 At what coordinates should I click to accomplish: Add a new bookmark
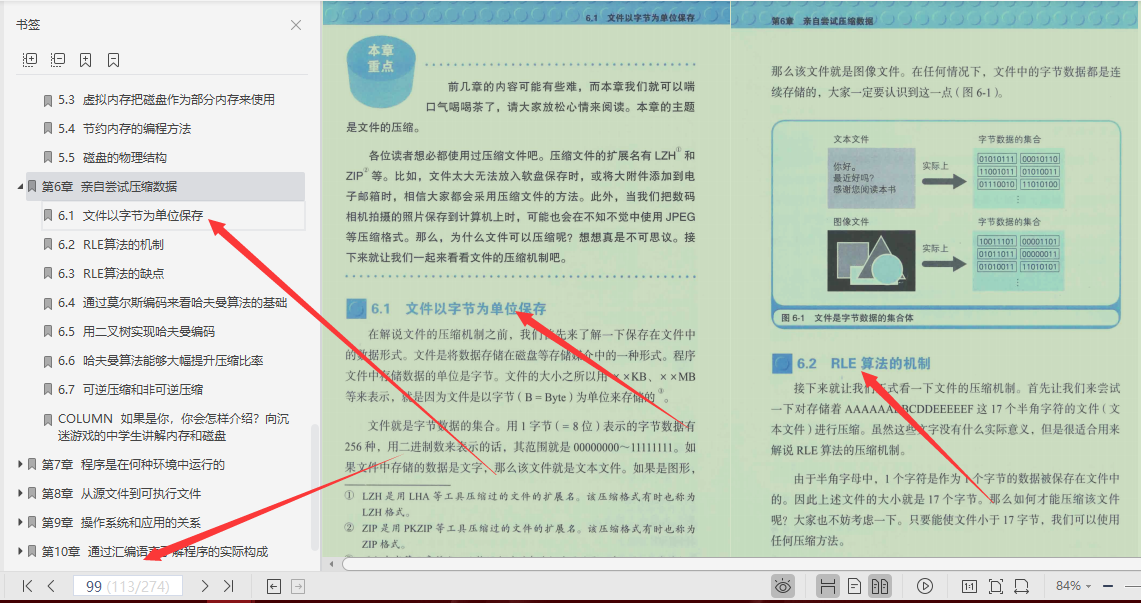click(85, 59)
